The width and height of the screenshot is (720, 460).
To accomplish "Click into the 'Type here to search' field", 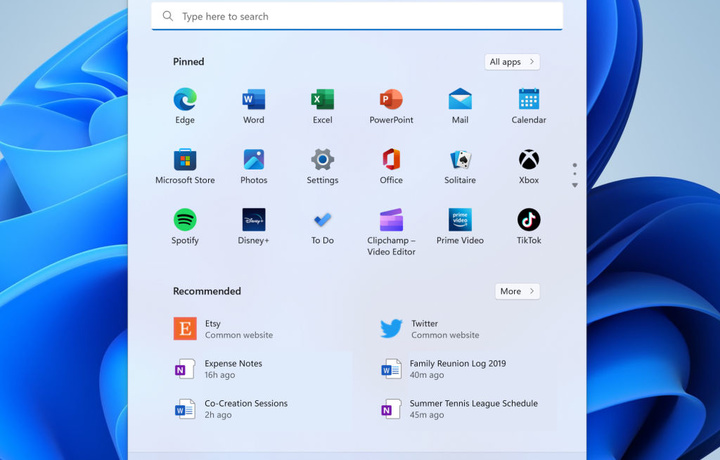I will (x=357, y=17).
